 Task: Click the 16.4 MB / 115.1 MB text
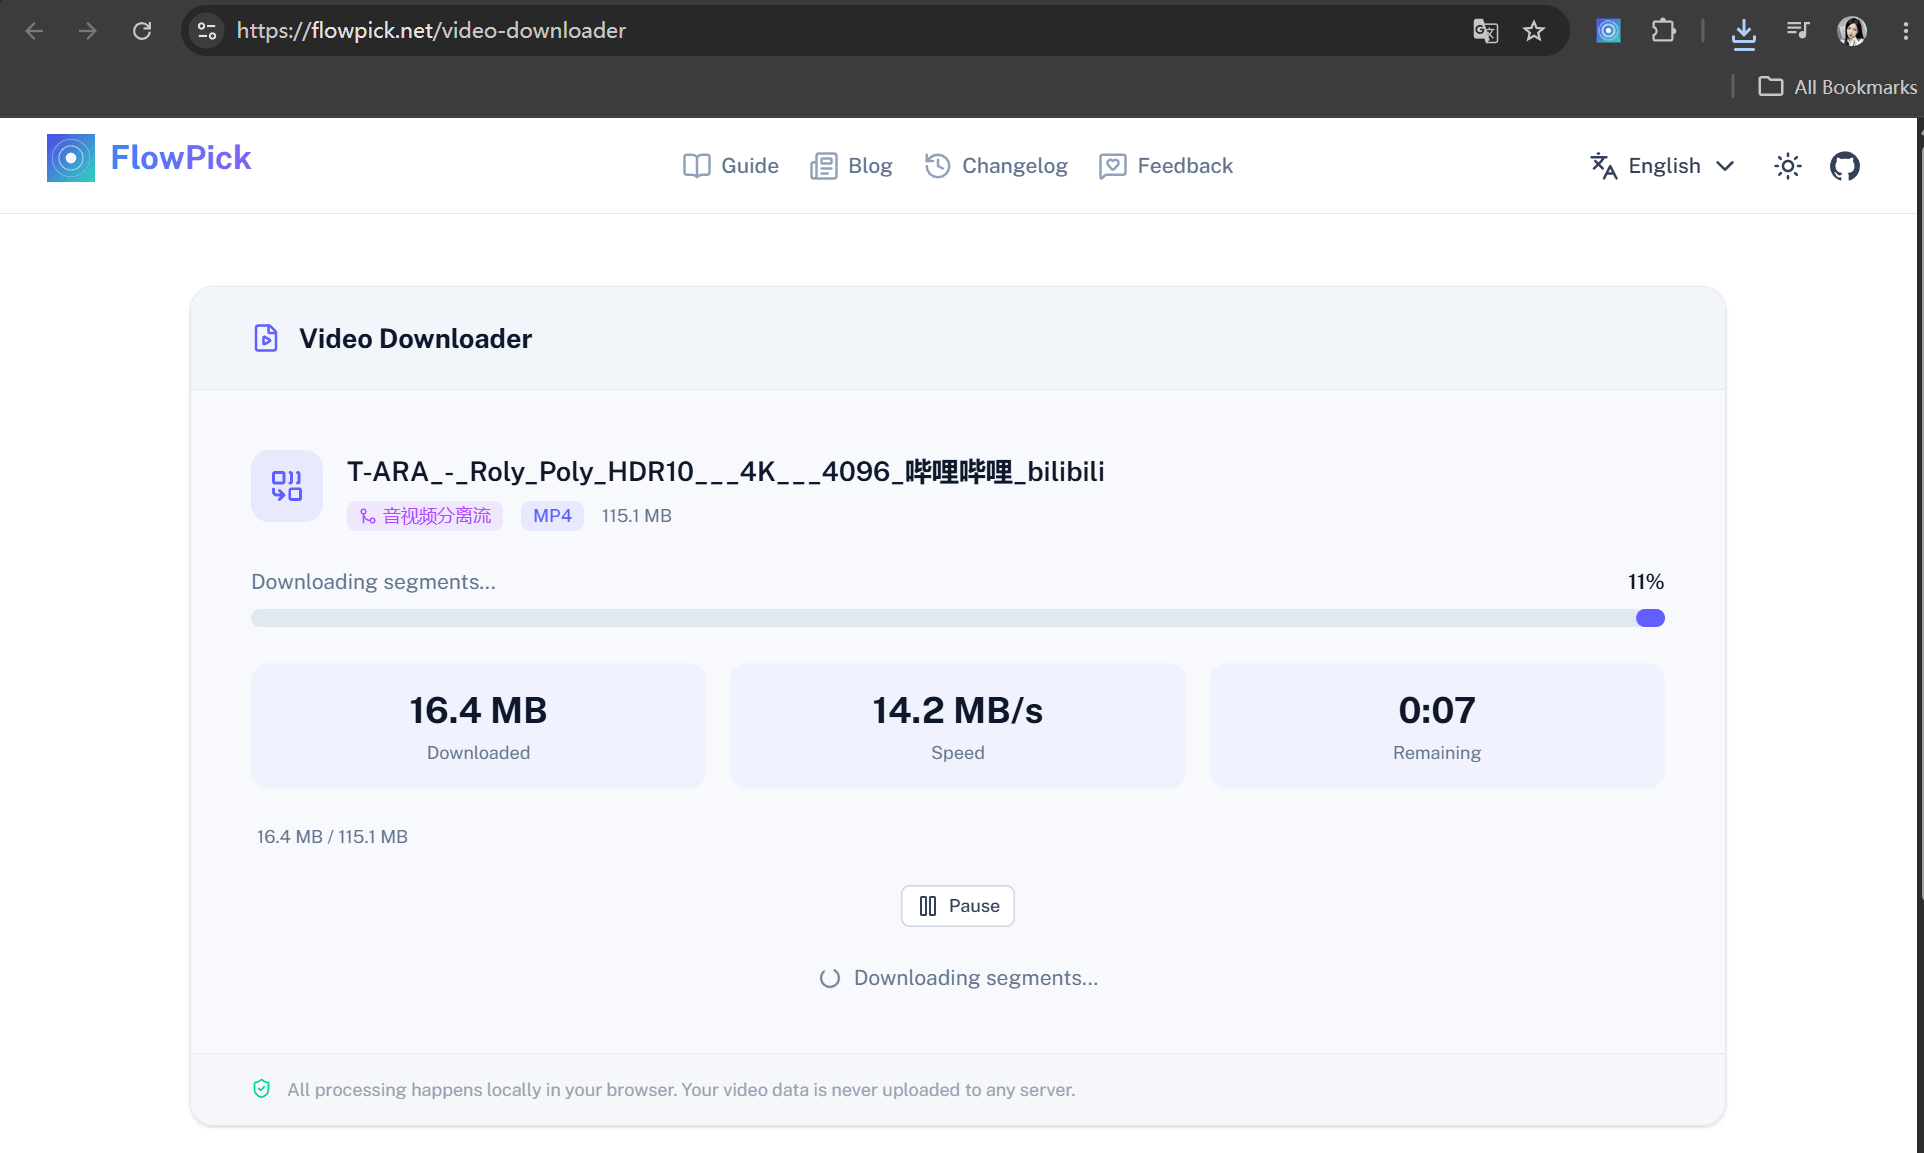point(332,837)
